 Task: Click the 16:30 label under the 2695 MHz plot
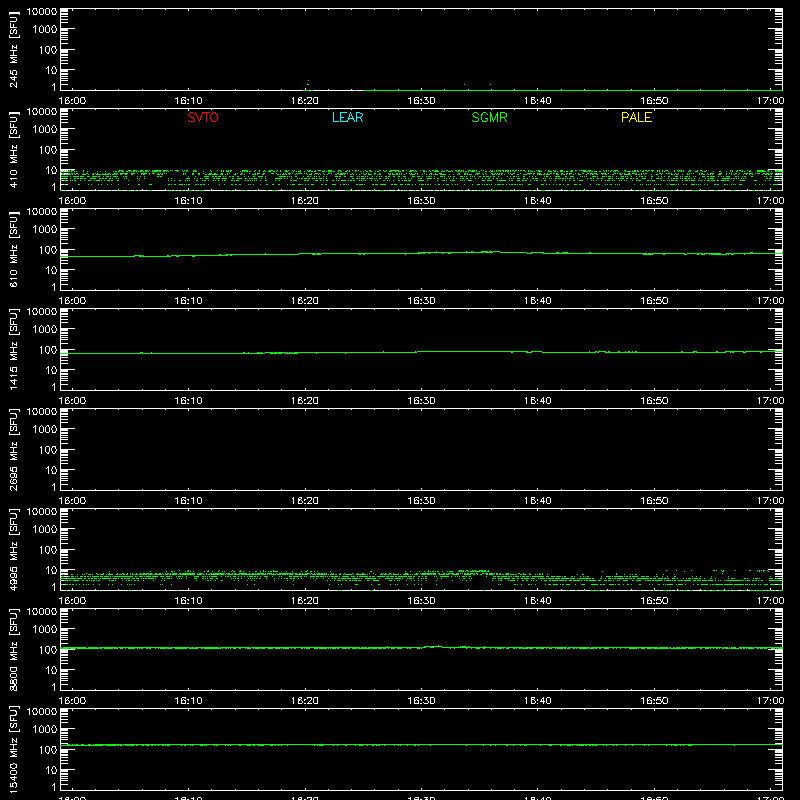[421, 501]
